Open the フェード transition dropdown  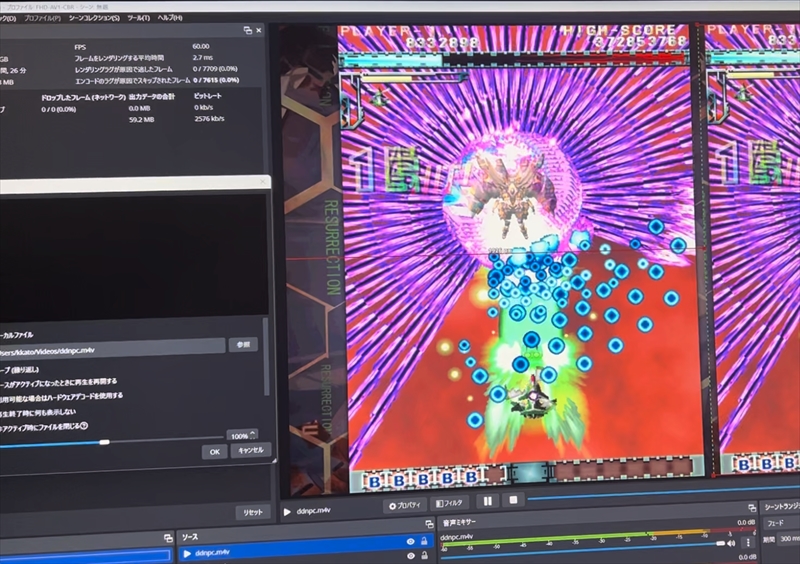782,524
